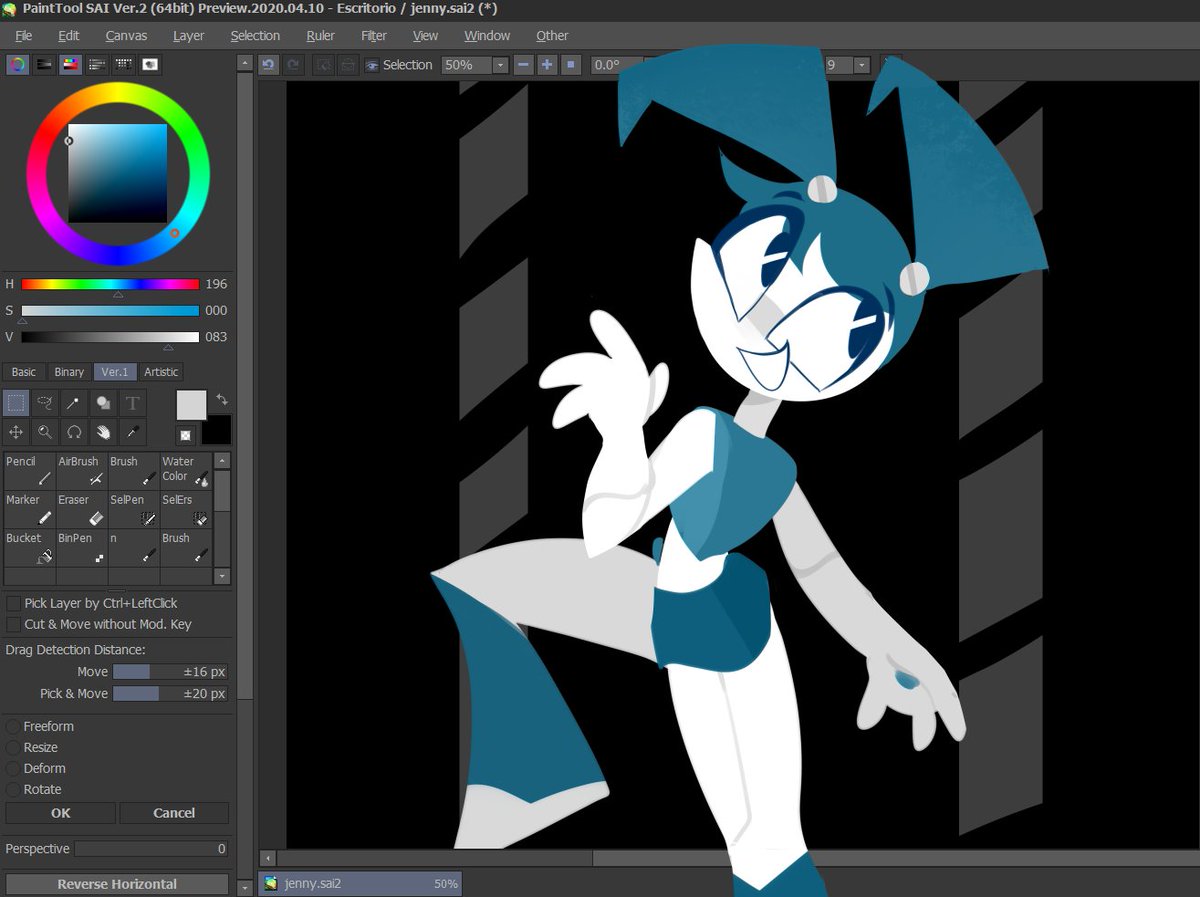
Task: Enable Cut & Move without Mod. Key
Action: click(14, 624)
